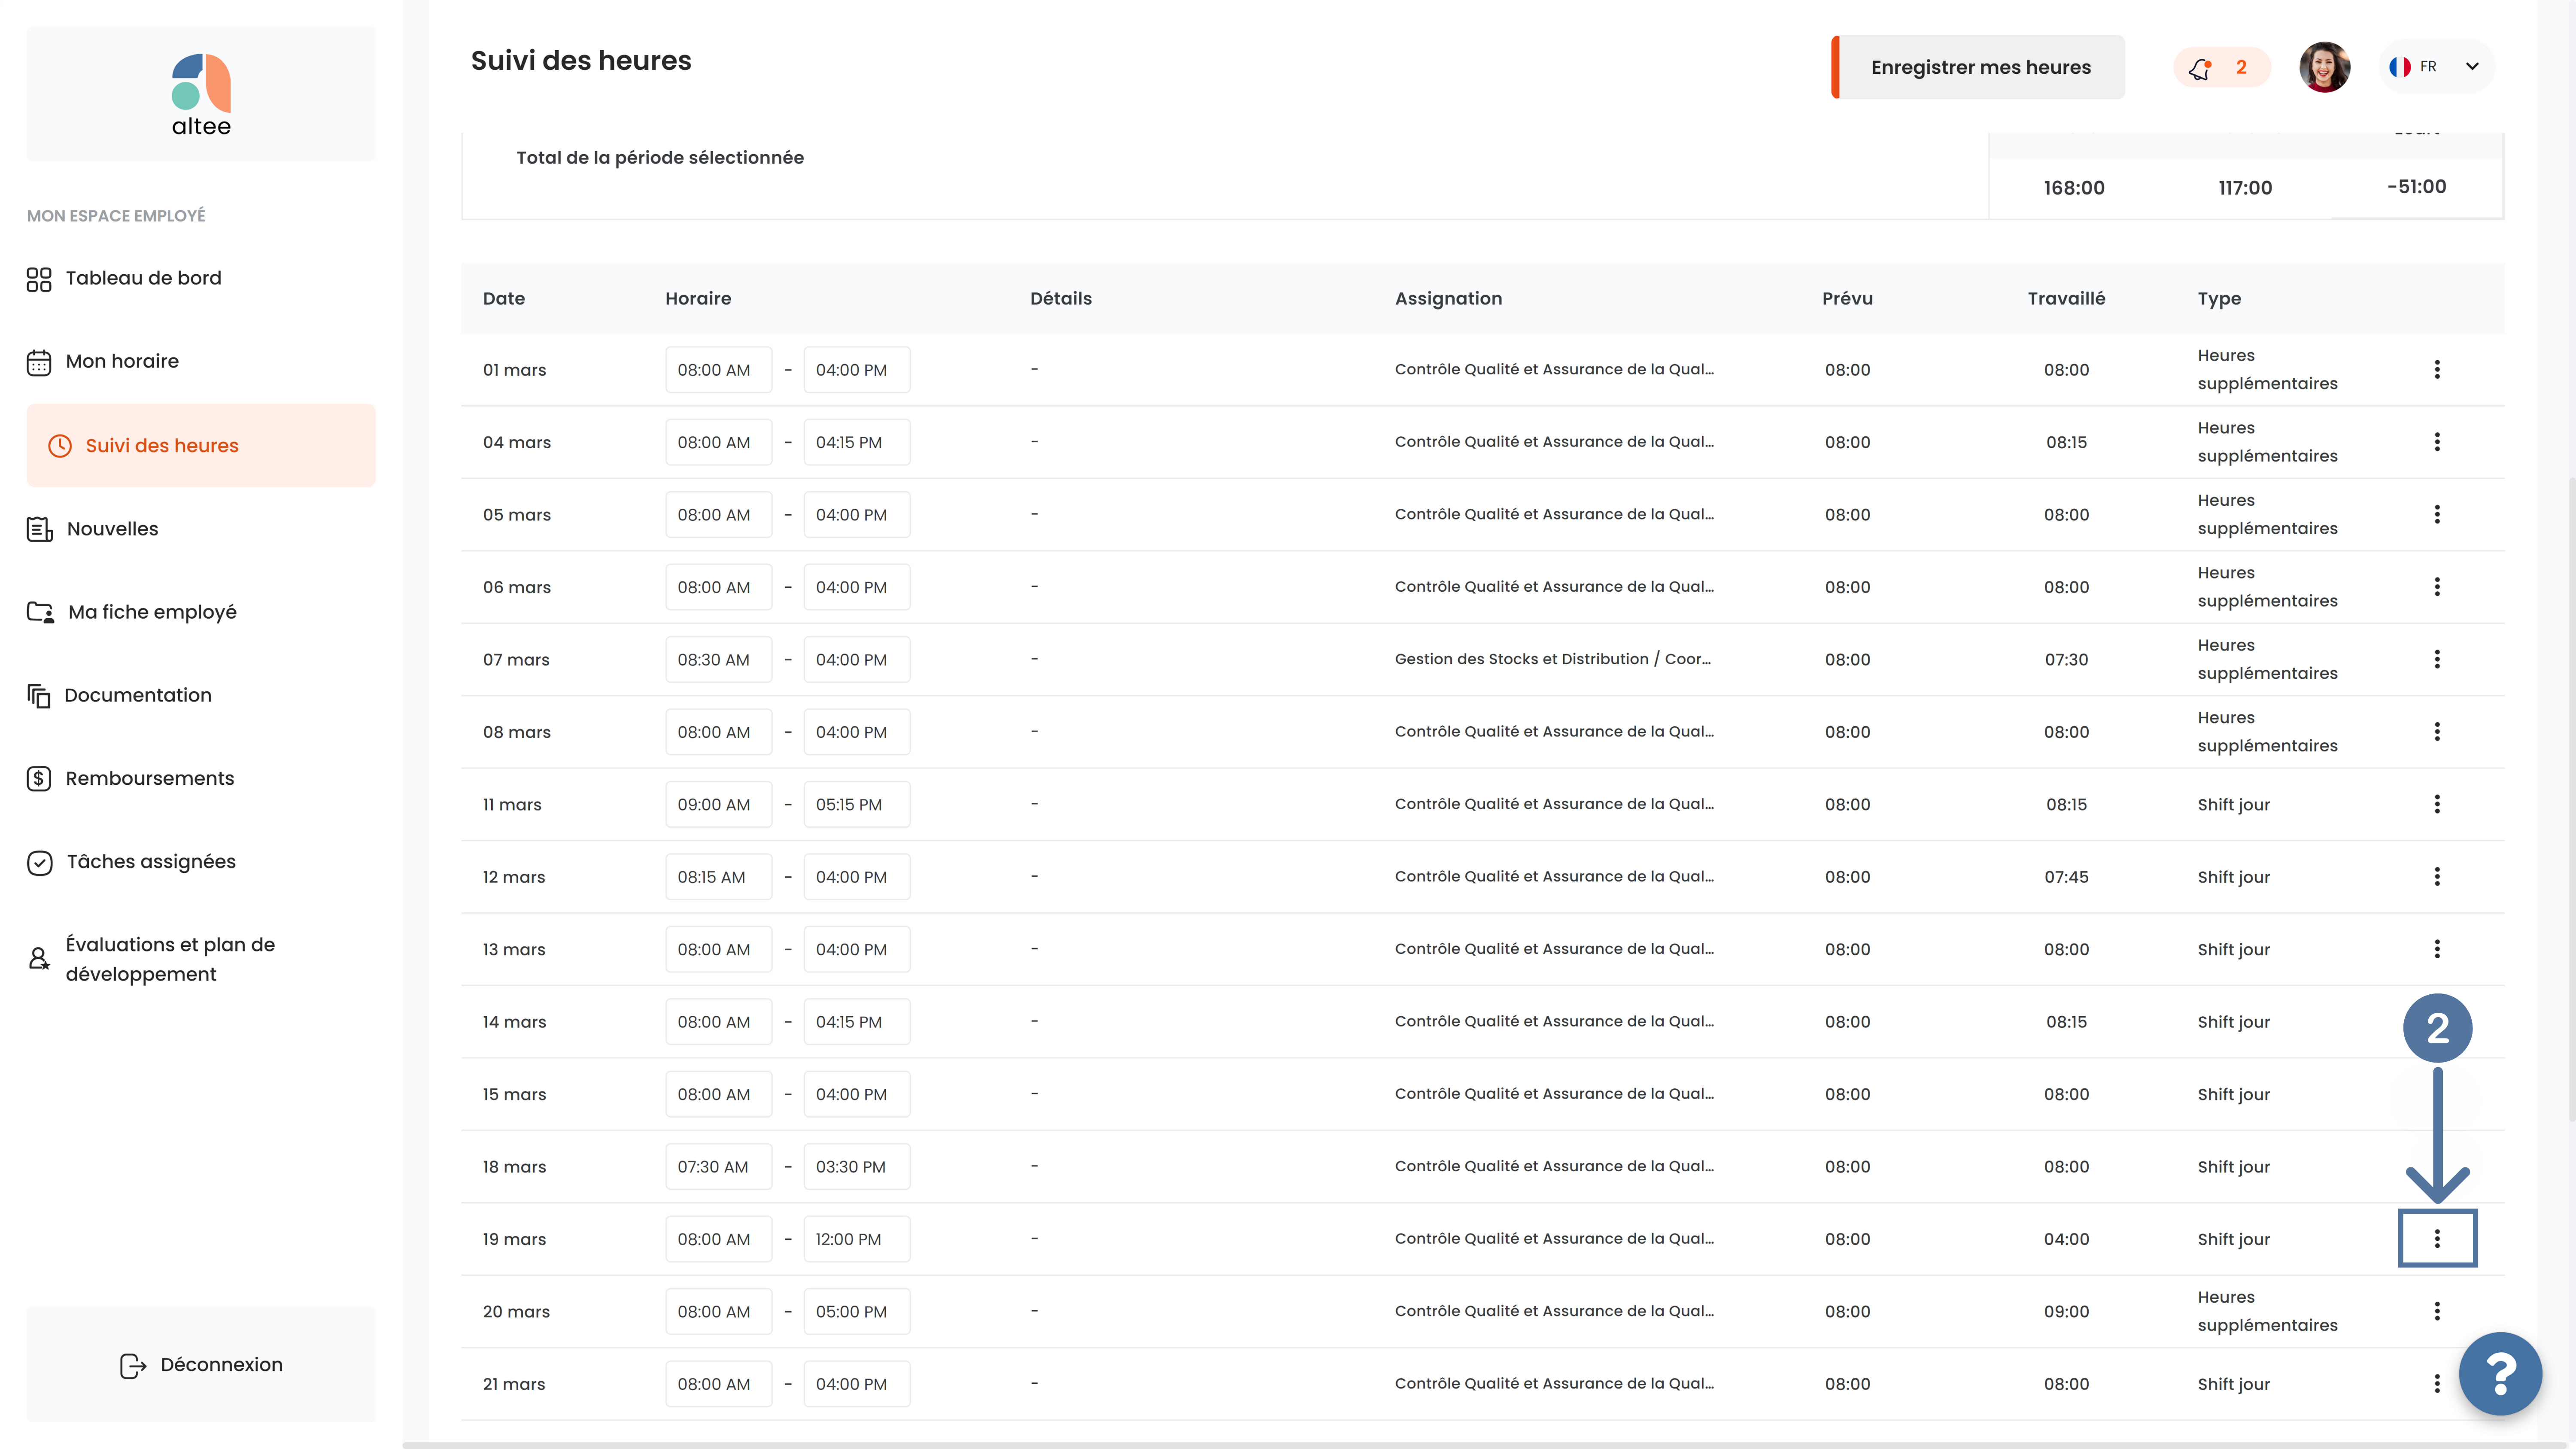Open the three-dot menu for 08 mars
Screen dimensions: 2576x1449
[x=2437, y=732]
